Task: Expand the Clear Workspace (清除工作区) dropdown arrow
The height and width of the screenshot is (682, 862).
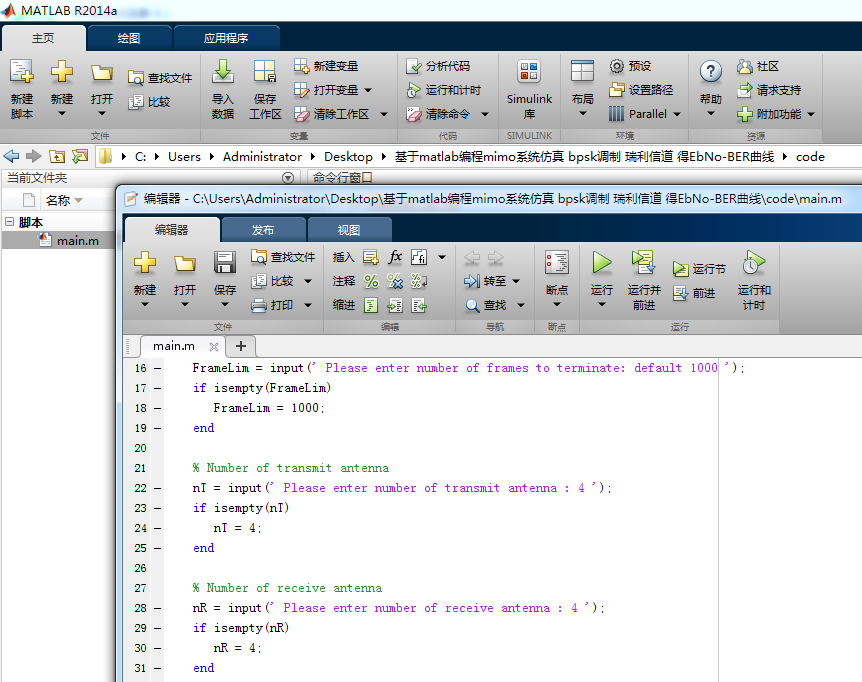Action: [x=384, y=114]
